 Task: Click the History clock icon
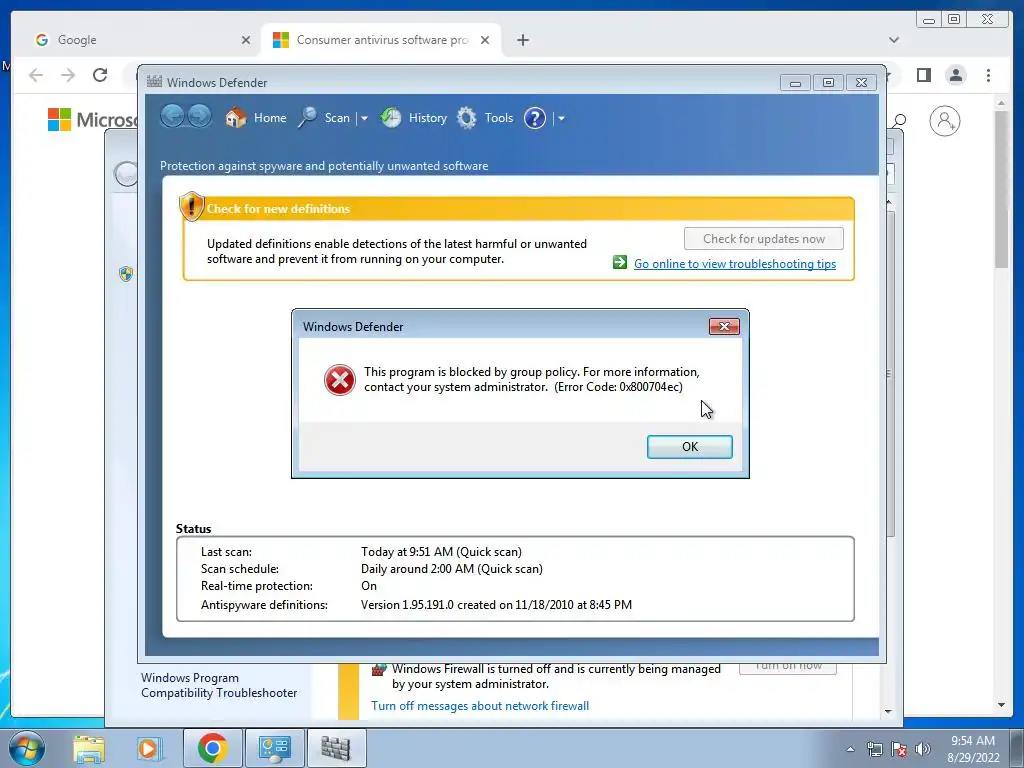pos(391,118)
